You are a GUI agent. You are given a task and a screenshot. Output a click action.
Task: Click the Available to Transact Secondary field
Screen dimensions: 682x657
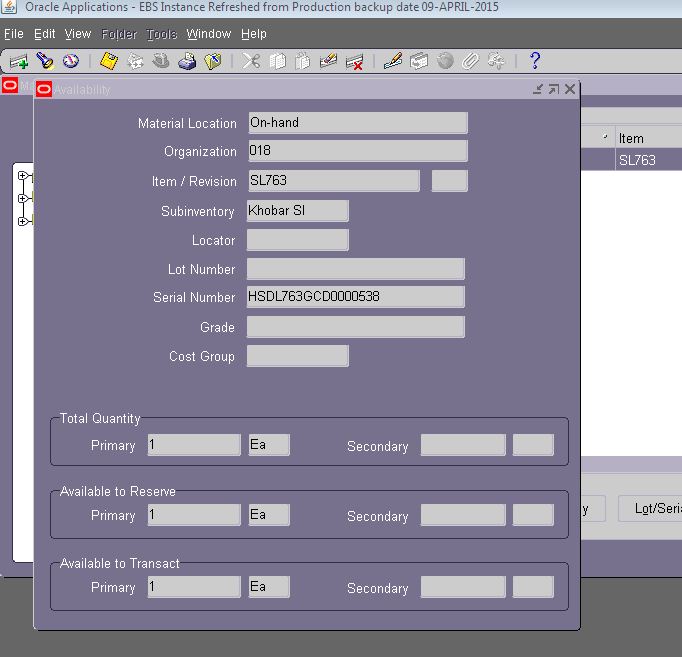463,587
